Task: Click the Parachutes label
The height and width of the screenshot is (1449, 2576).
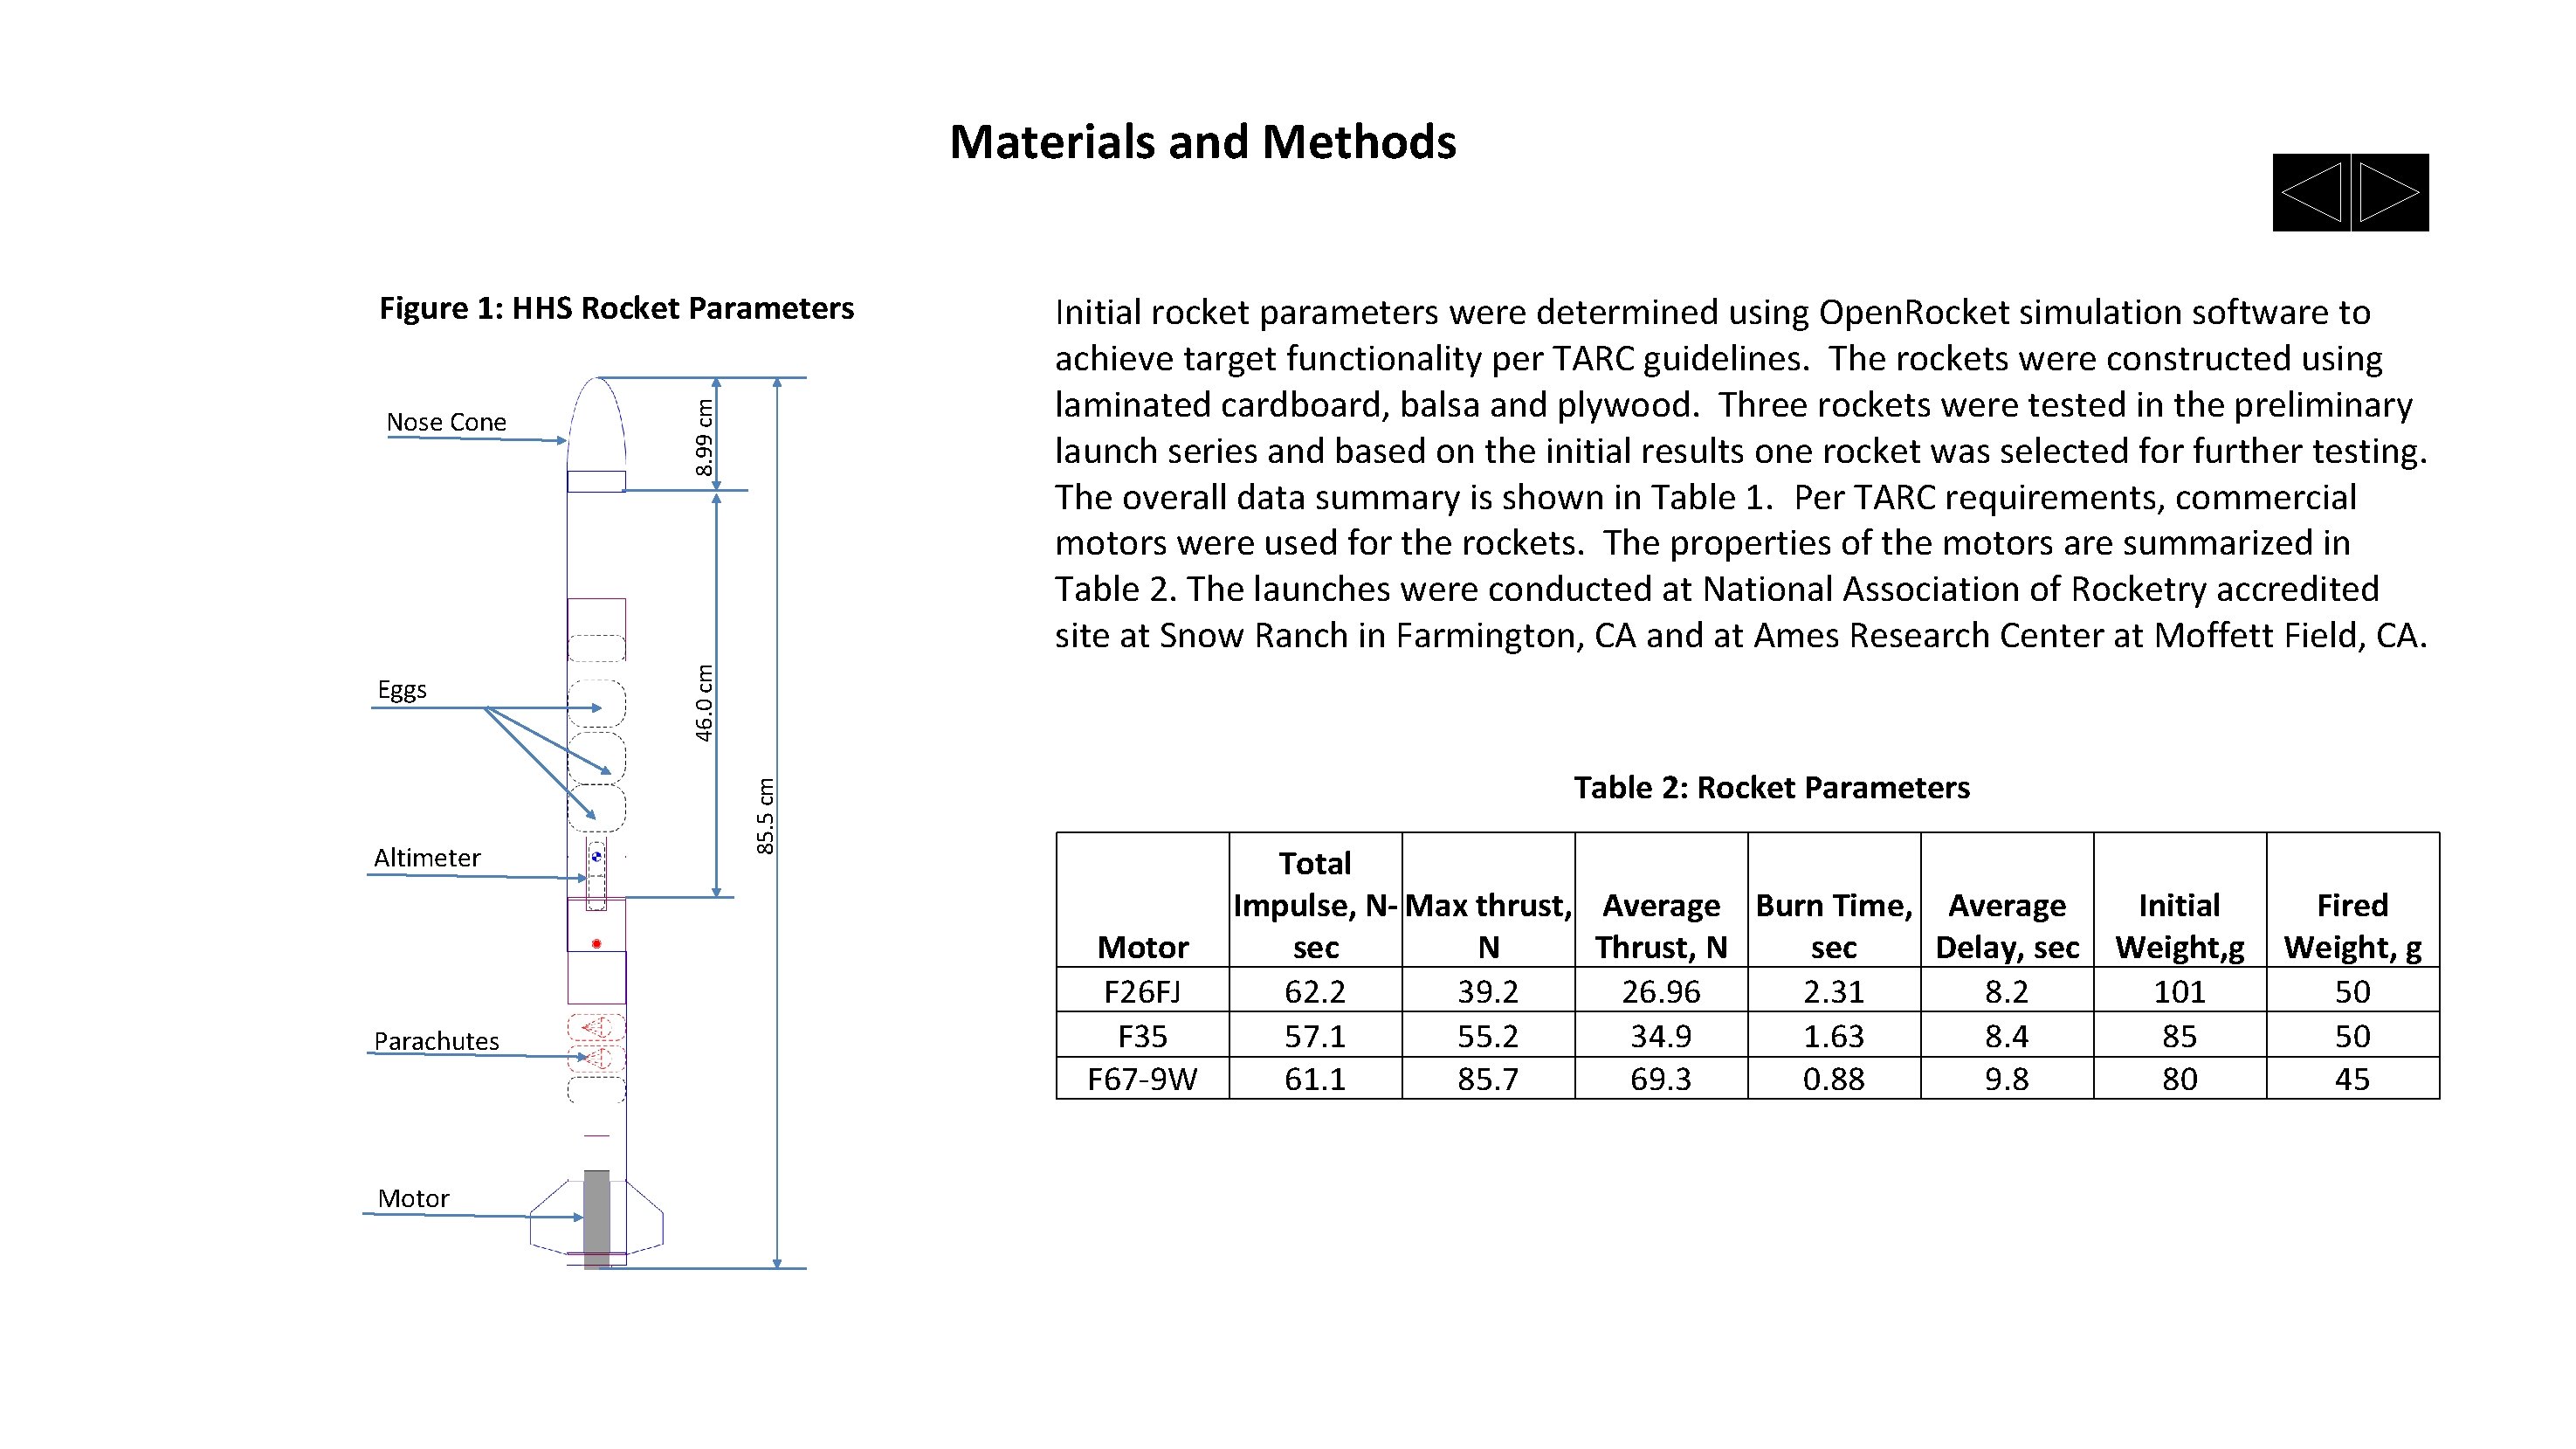Action: (437, 1041)
